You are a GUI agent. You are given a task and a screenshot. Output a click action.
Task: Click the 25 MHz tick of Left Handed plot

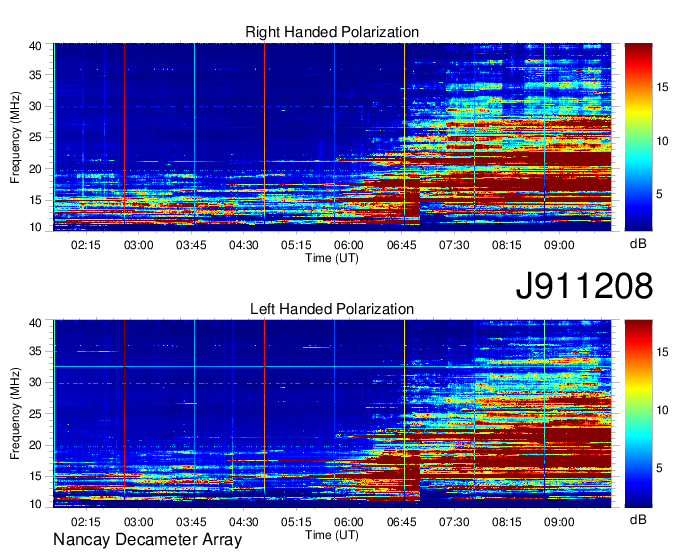[35, 414]
